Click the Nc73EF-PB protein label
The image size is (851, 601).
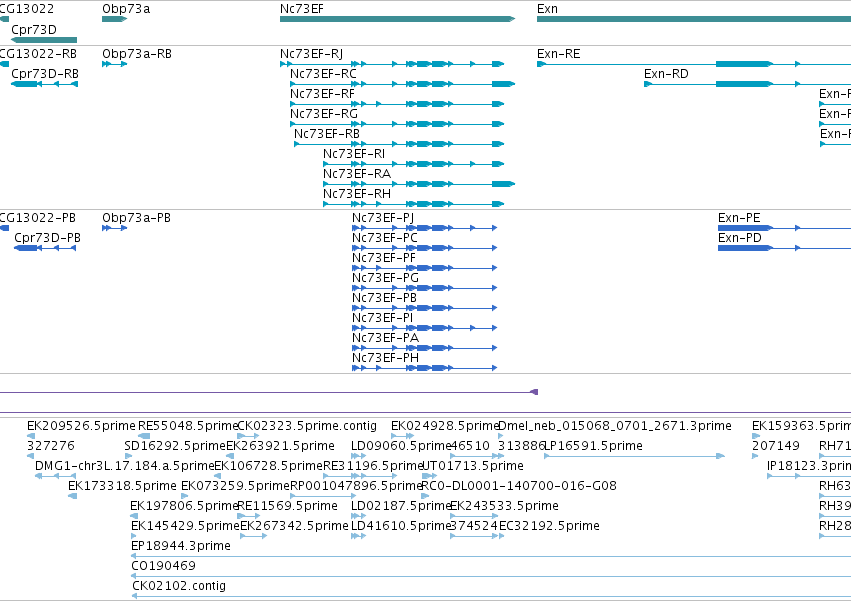coord(384,298)
